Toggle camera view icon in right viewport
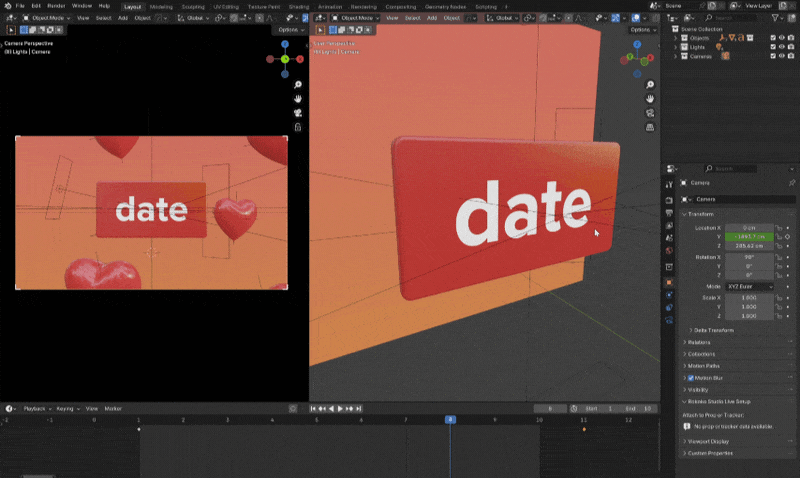This screenshot has height=478, width=800. pyautogui.click(x=651, y=113)
